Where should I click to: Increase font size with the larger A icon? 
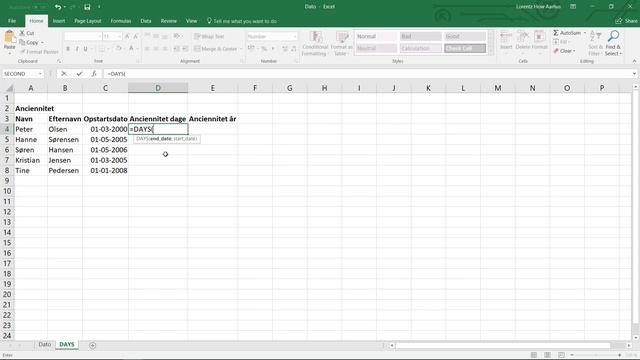point(127,36)
